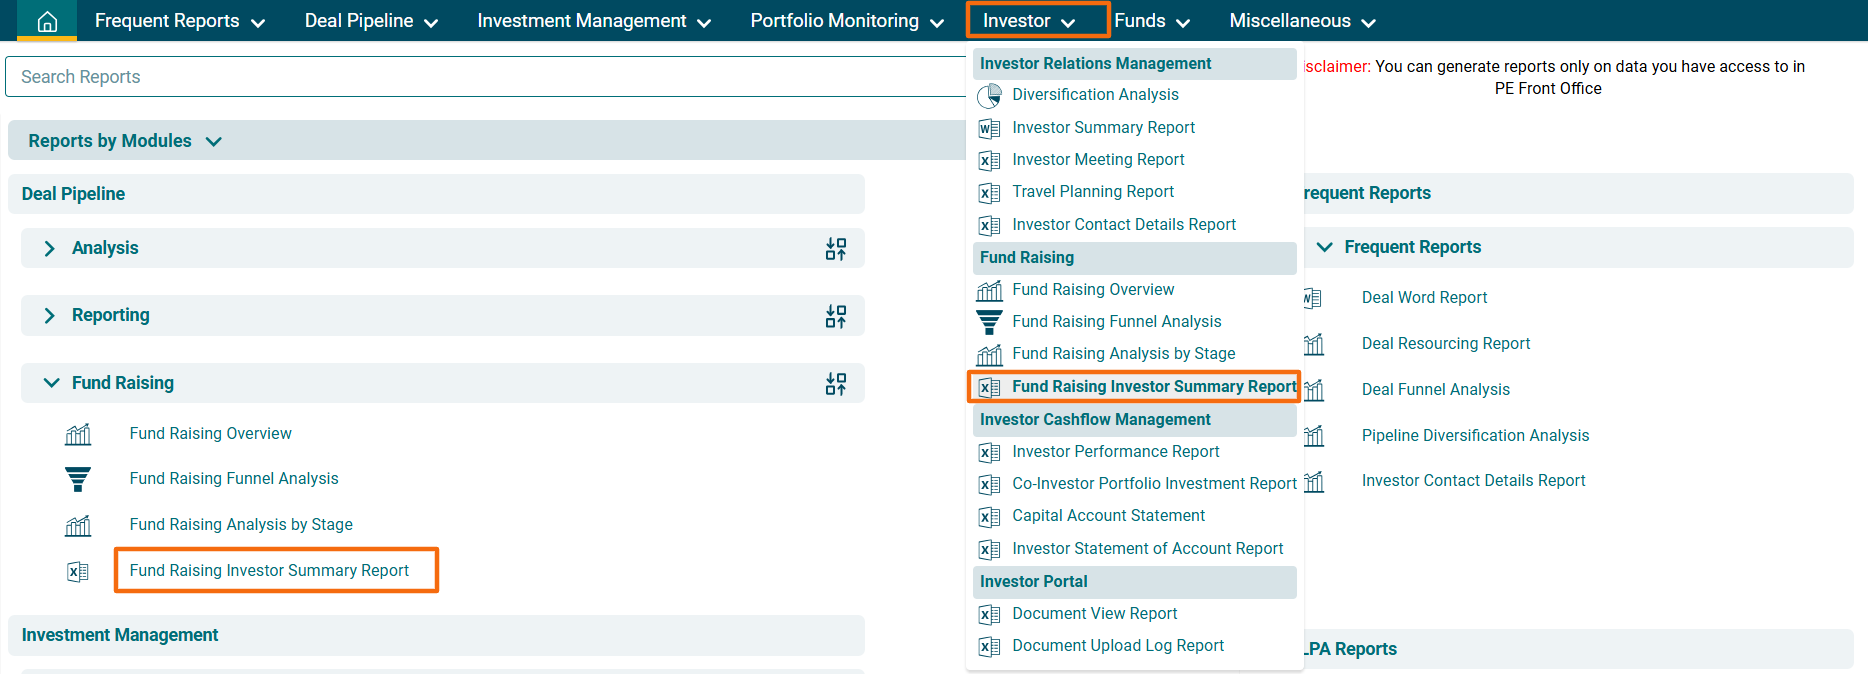
Task: Click the sort icon in Analysis row
Action: pyautogui.click(x=835, y=249)
